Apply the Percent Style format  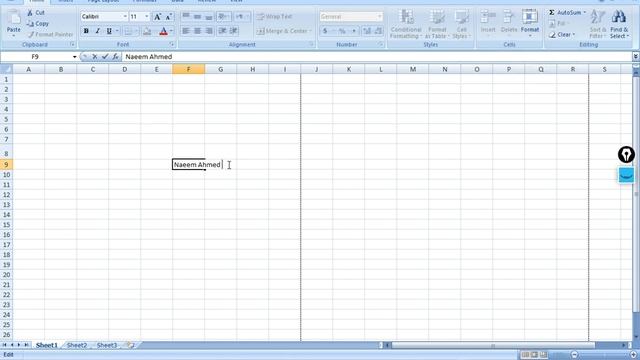(x=342, y=31)
